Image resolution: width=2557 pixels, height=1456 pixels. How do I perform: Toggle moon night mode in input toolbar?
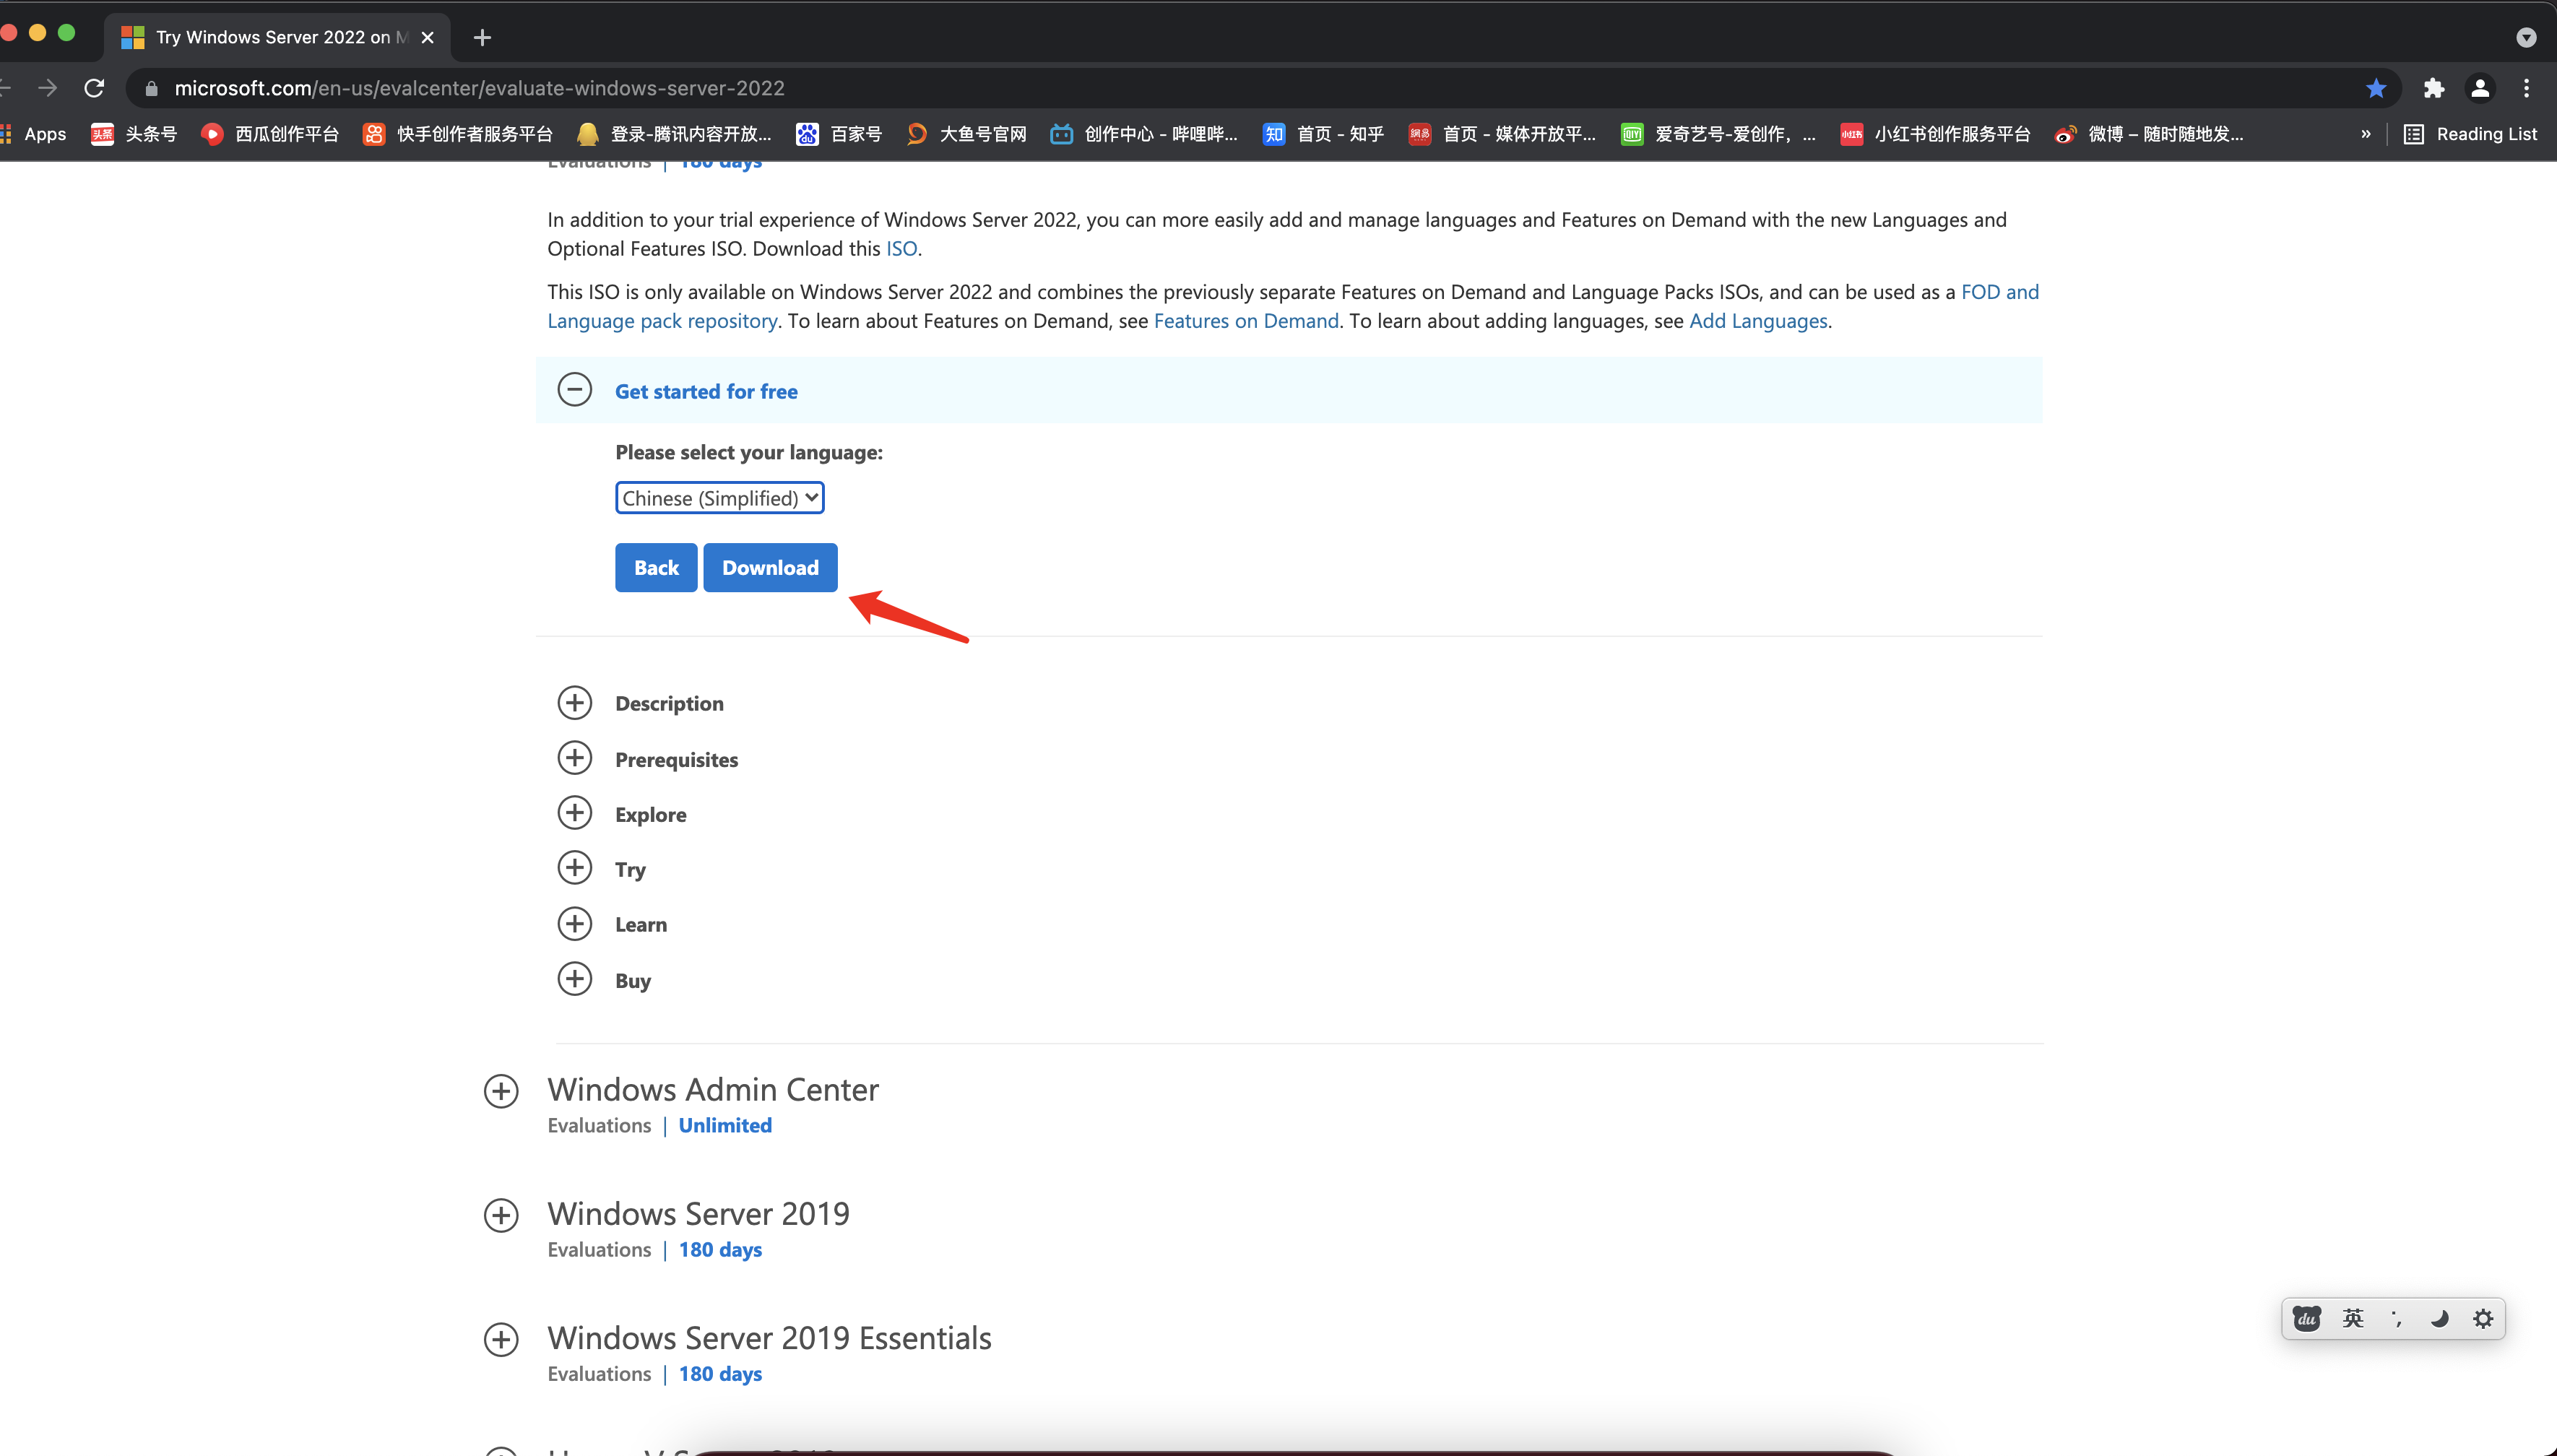point(2440,1319)
